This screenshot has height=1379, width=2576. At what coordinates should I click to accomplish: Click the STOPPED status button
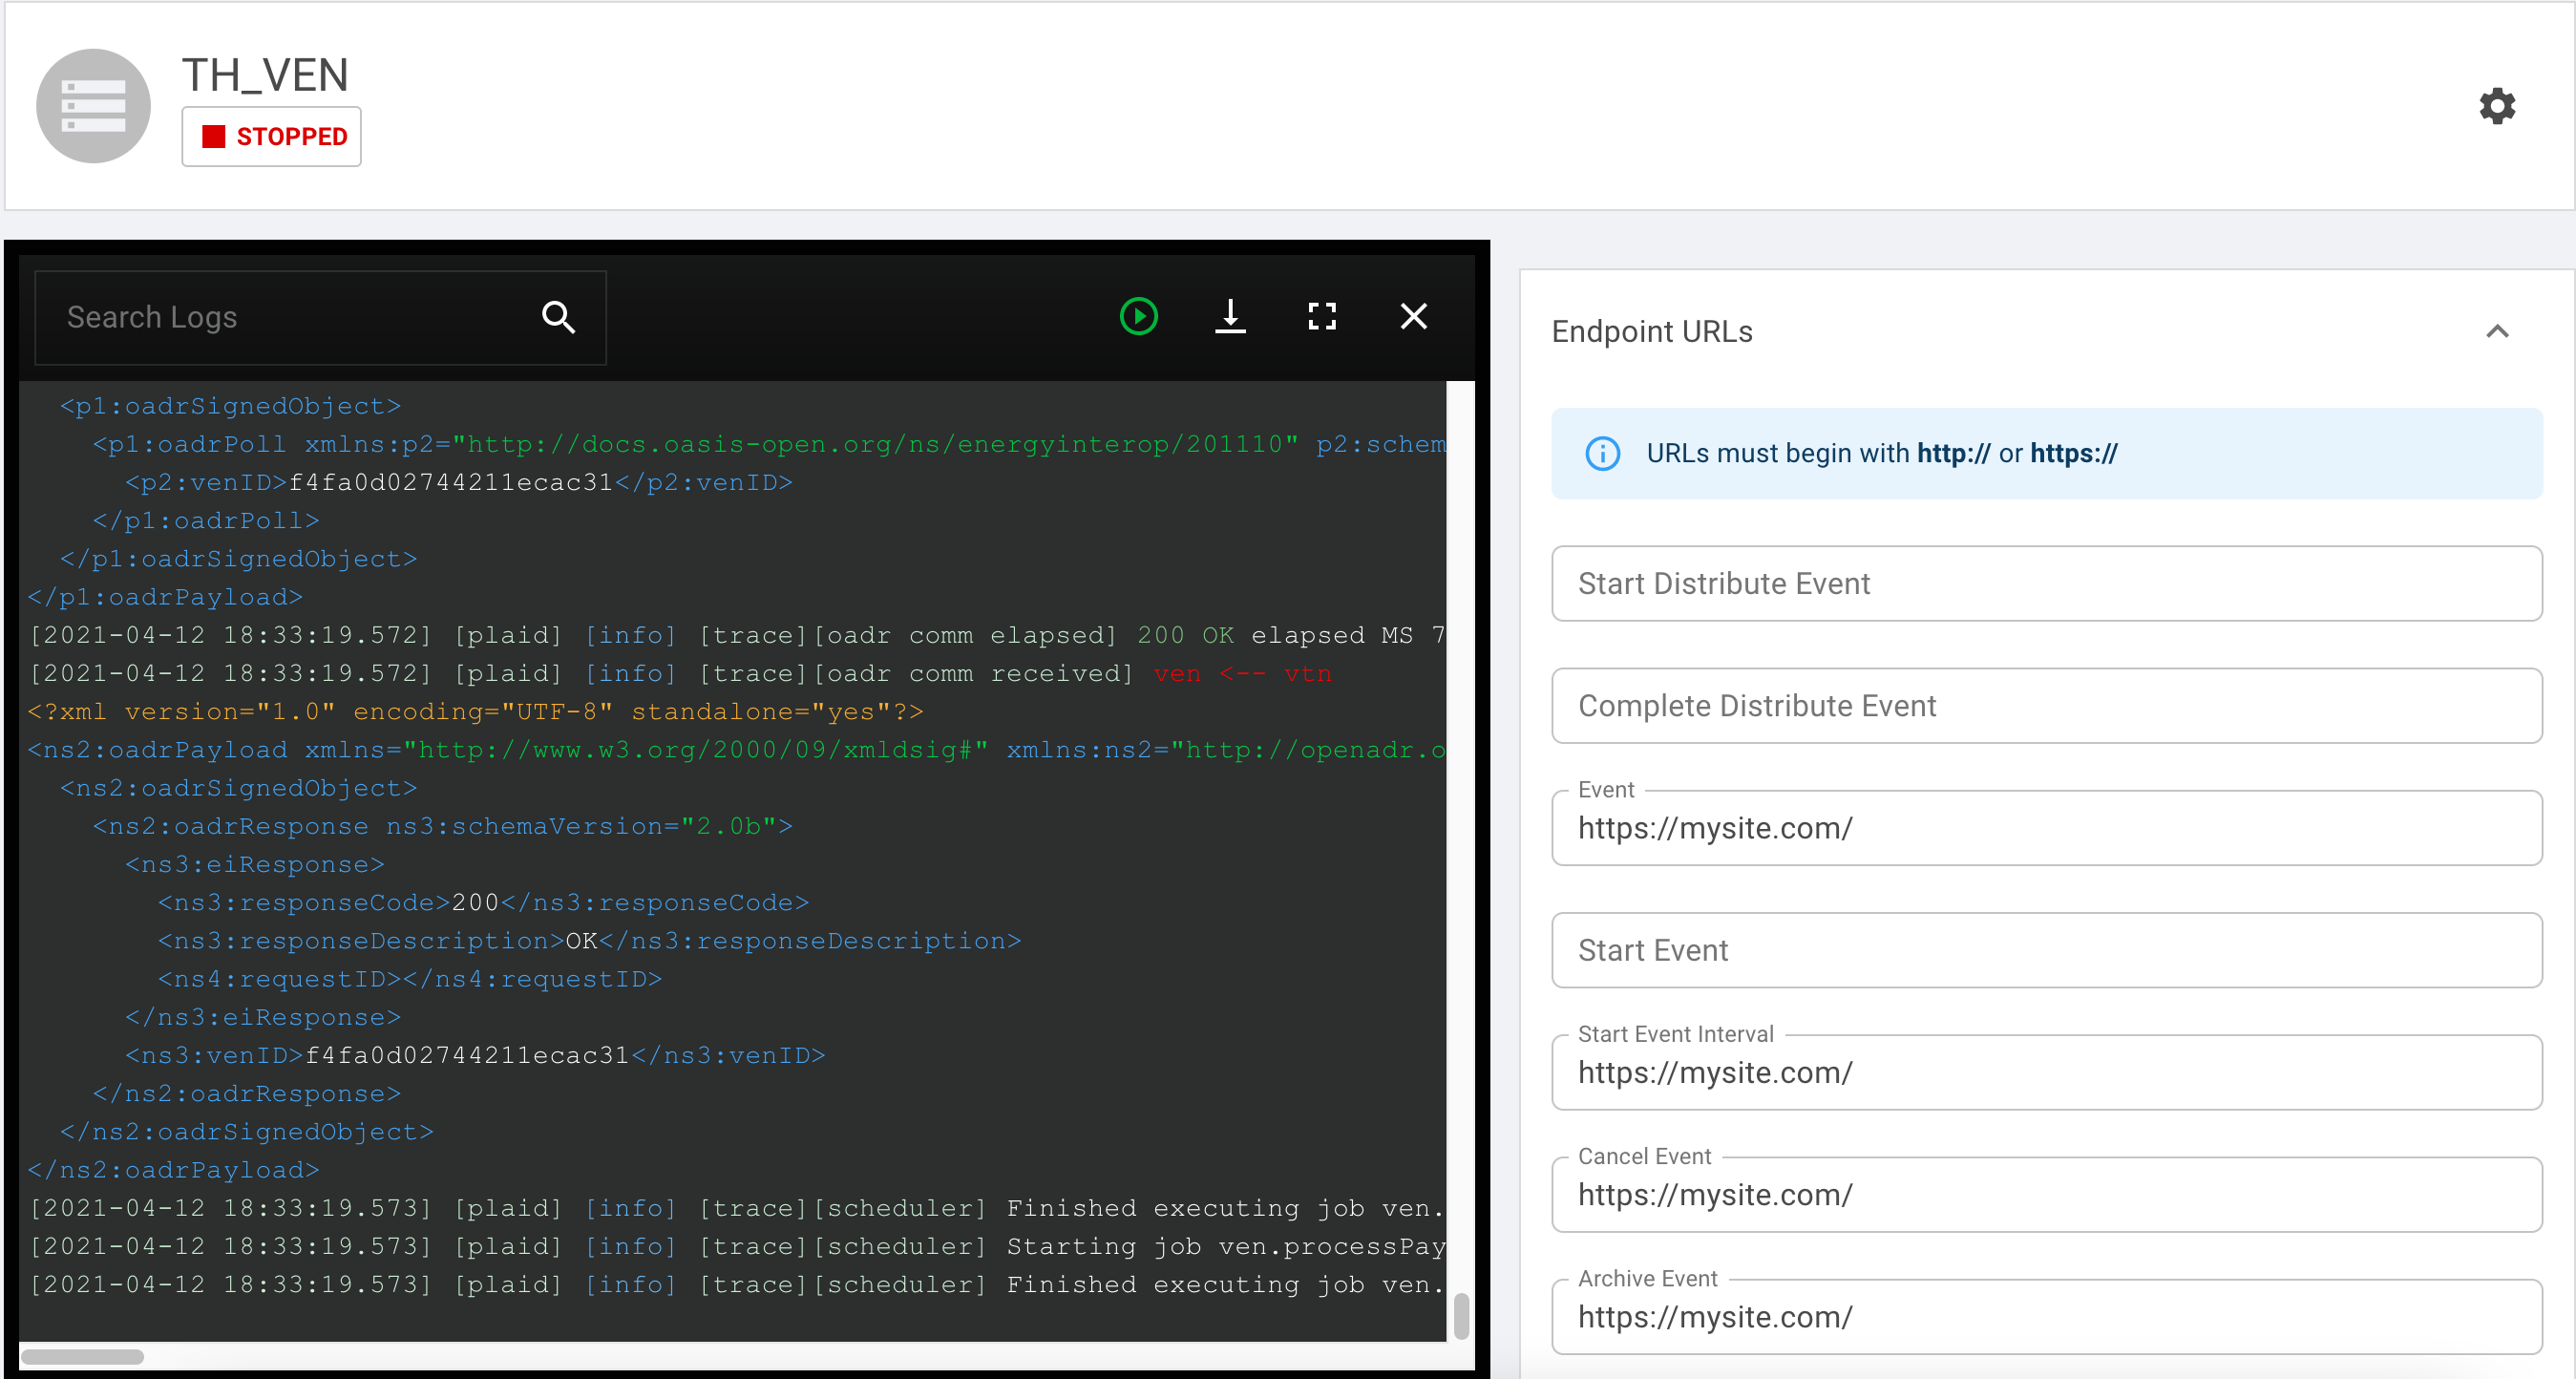tap(271, 137)
